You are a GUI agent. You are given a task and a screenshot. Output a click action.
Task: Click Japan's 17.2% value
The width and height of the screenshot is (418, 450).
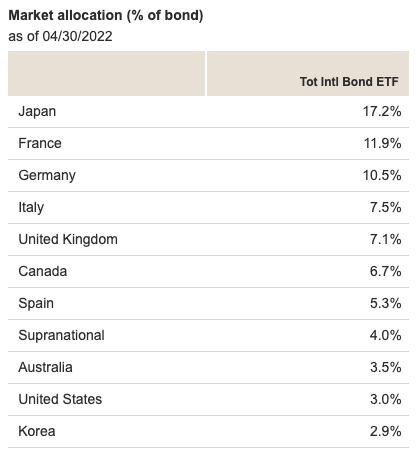(x=382, y=111)
